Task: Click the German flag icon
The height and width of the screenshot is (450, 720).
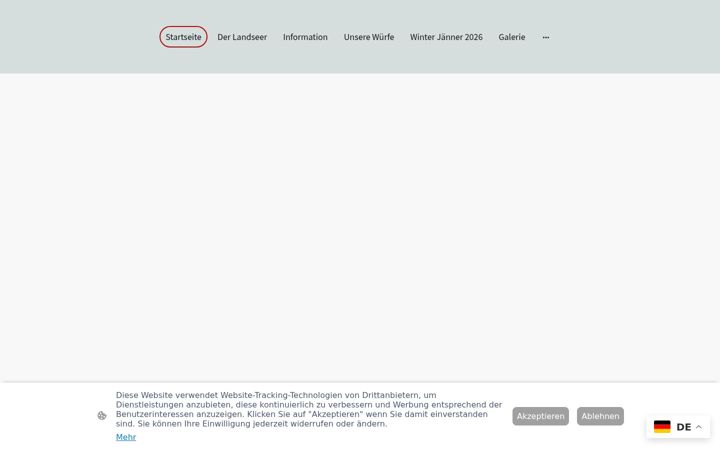Action: pos(662,427)
